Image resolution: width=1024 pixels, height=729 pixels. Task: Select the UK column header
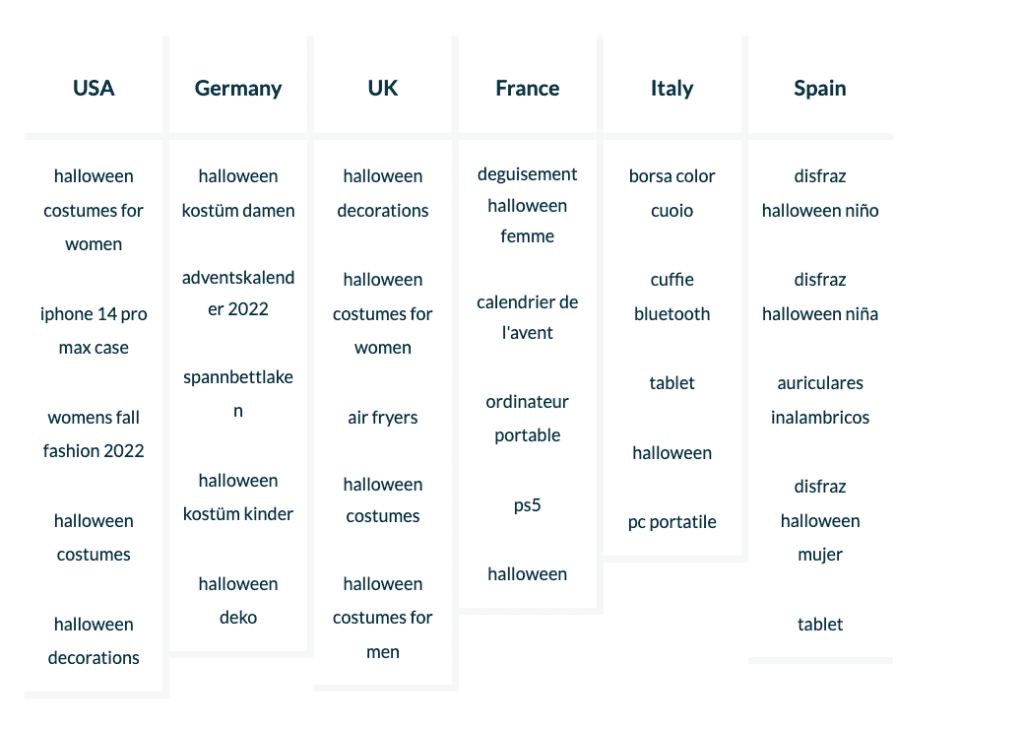click(383, 88)
